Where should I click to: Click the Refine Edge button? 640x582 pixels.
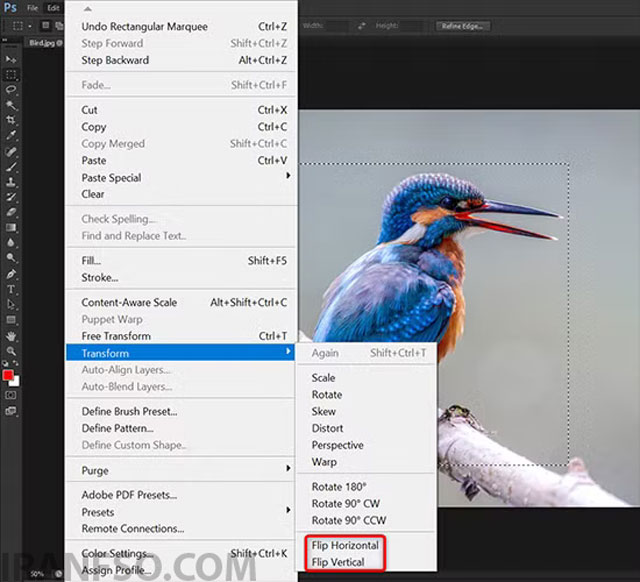[x=463, y=26]
